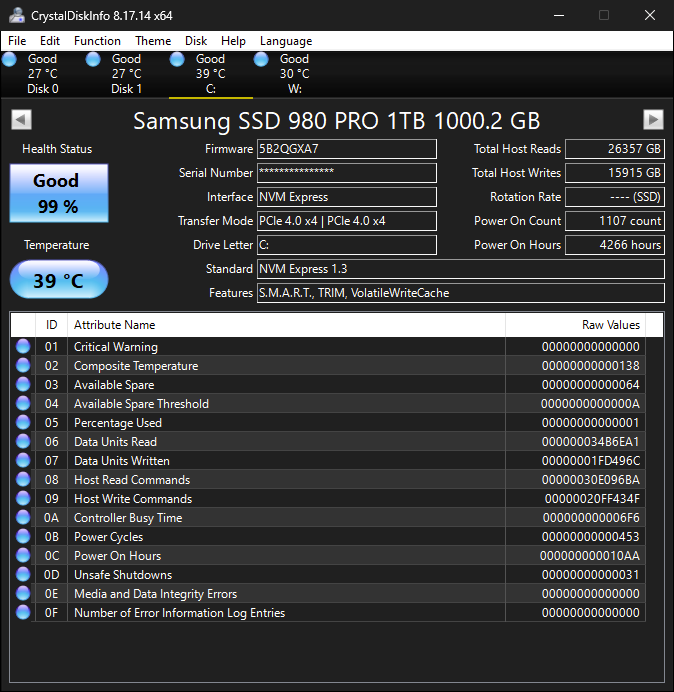Screen dimensions: 674x692
Task: Select the Disk 0 drive tab
Action: 42,74
